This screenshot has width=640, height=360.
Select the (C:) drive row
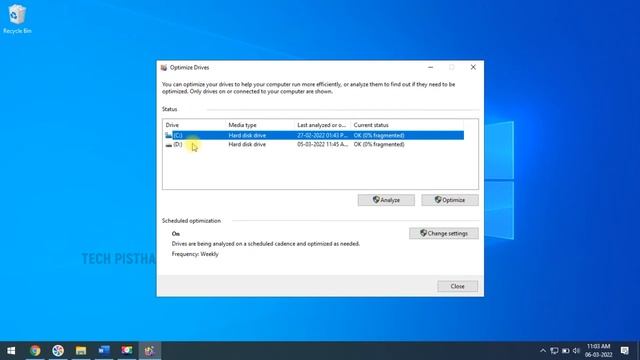[313, 135]
